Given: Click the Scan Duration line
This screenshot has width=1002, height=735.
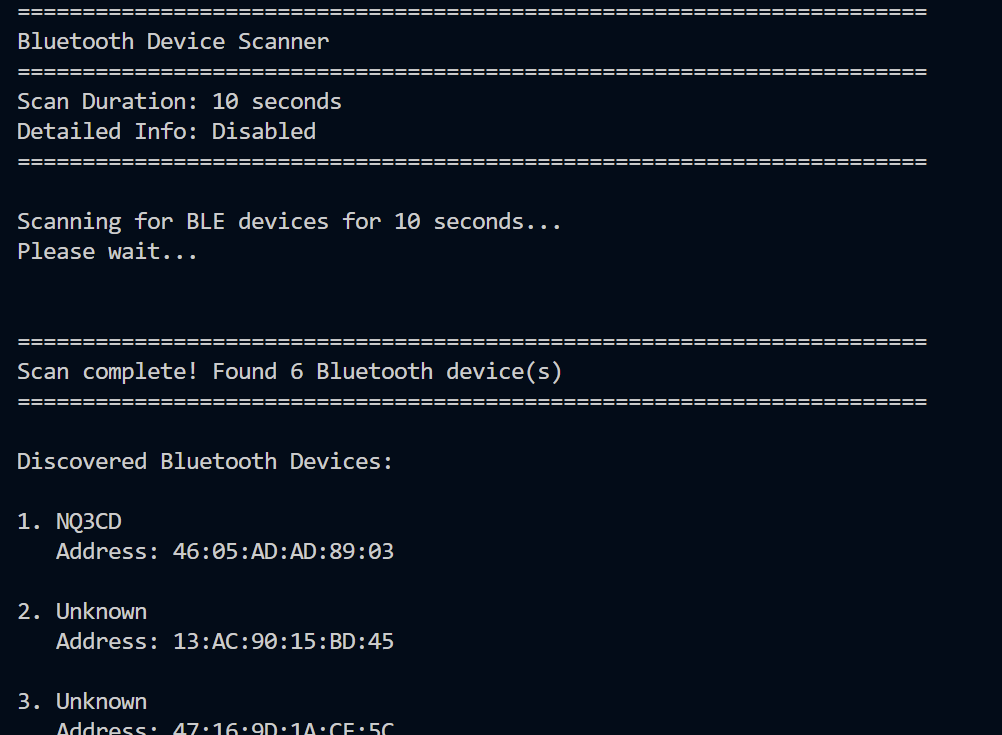Looking at the screenshot, I should (179, 102).
